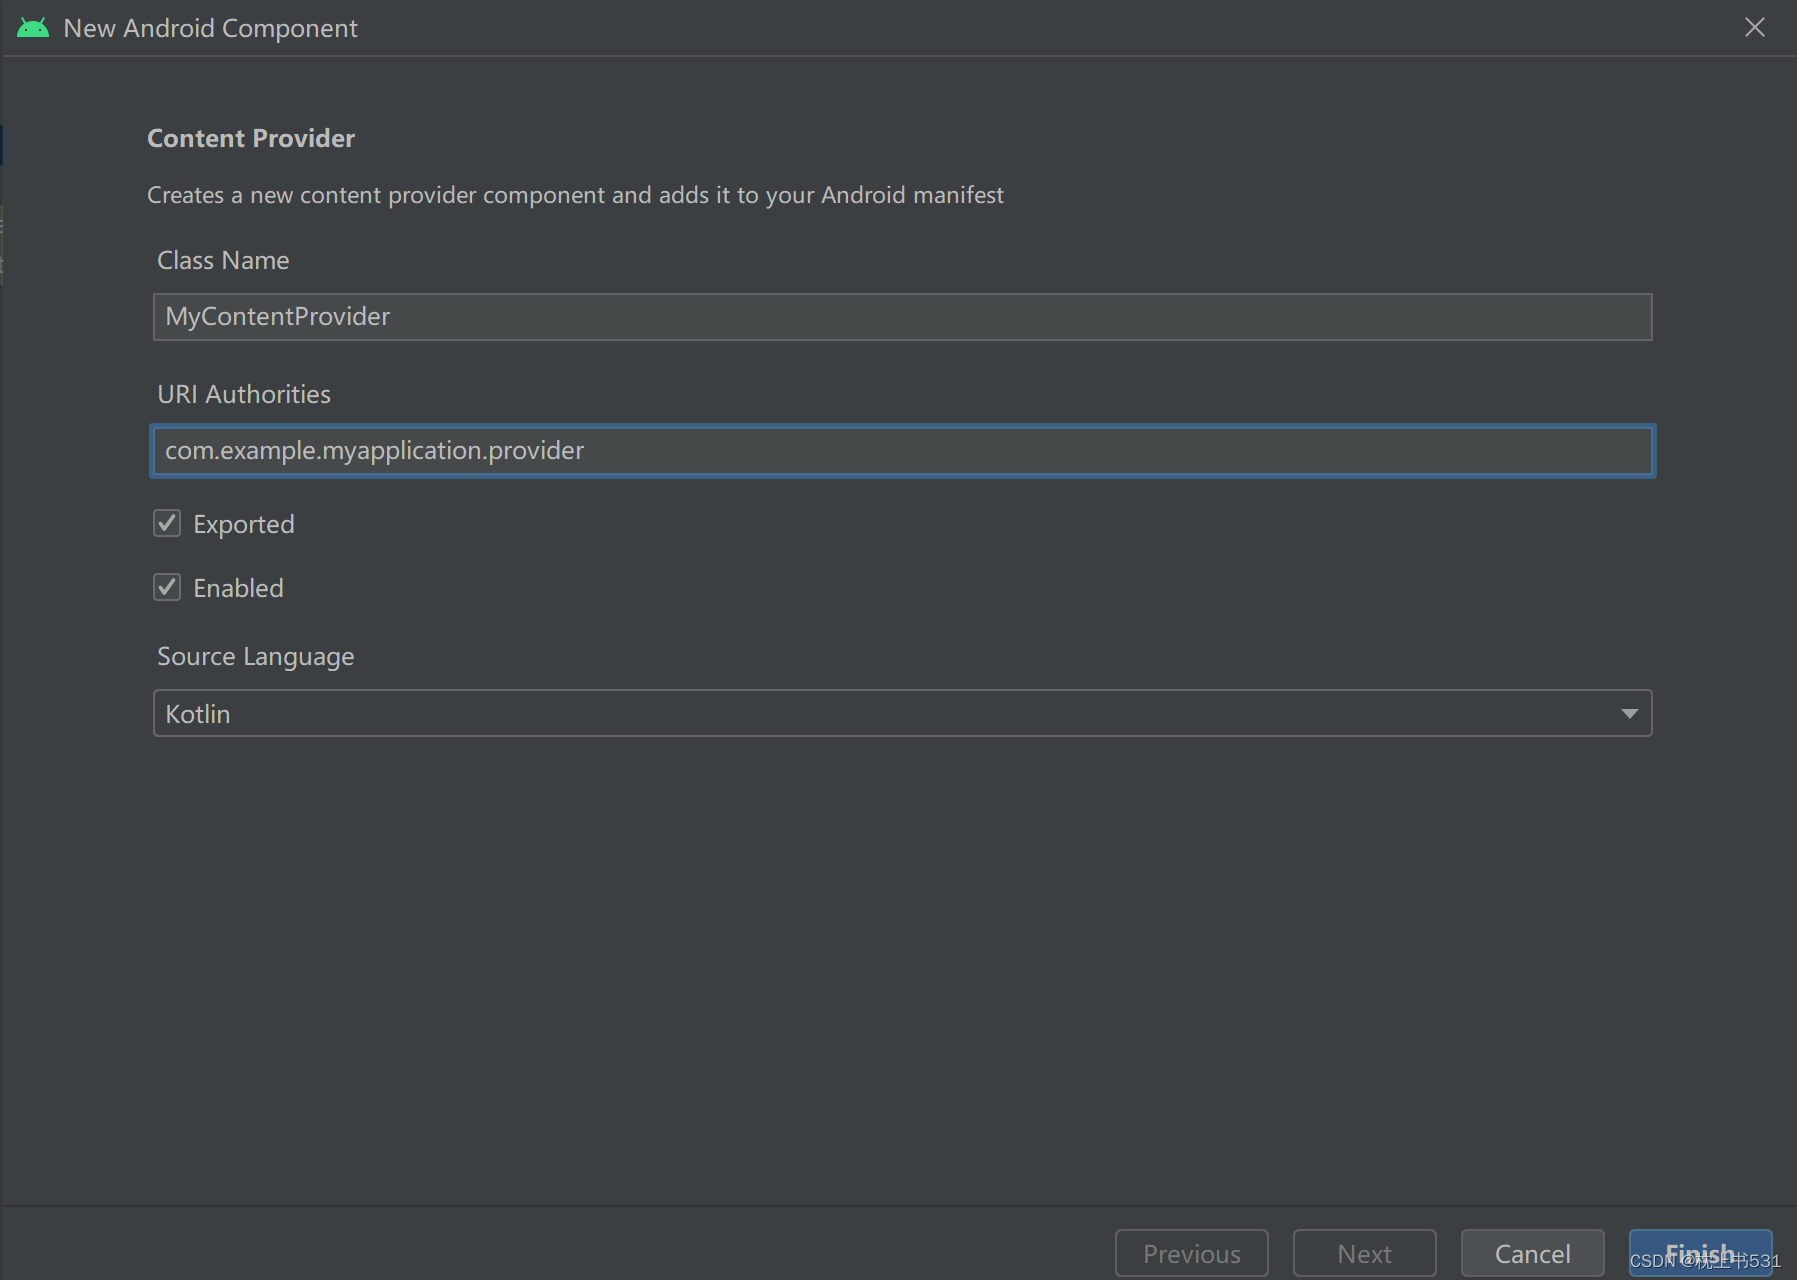Click the "Source Language" label
1797x1280 pixels.
point(256,657)
